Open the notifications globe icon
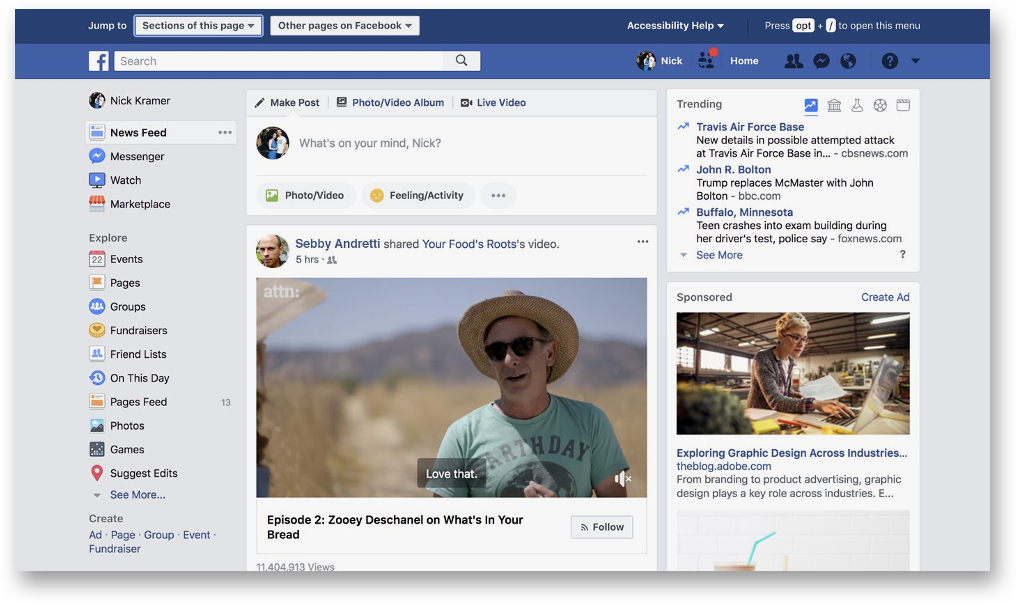The width and height of the screenshot is (1017, 604). coord(848,61)
